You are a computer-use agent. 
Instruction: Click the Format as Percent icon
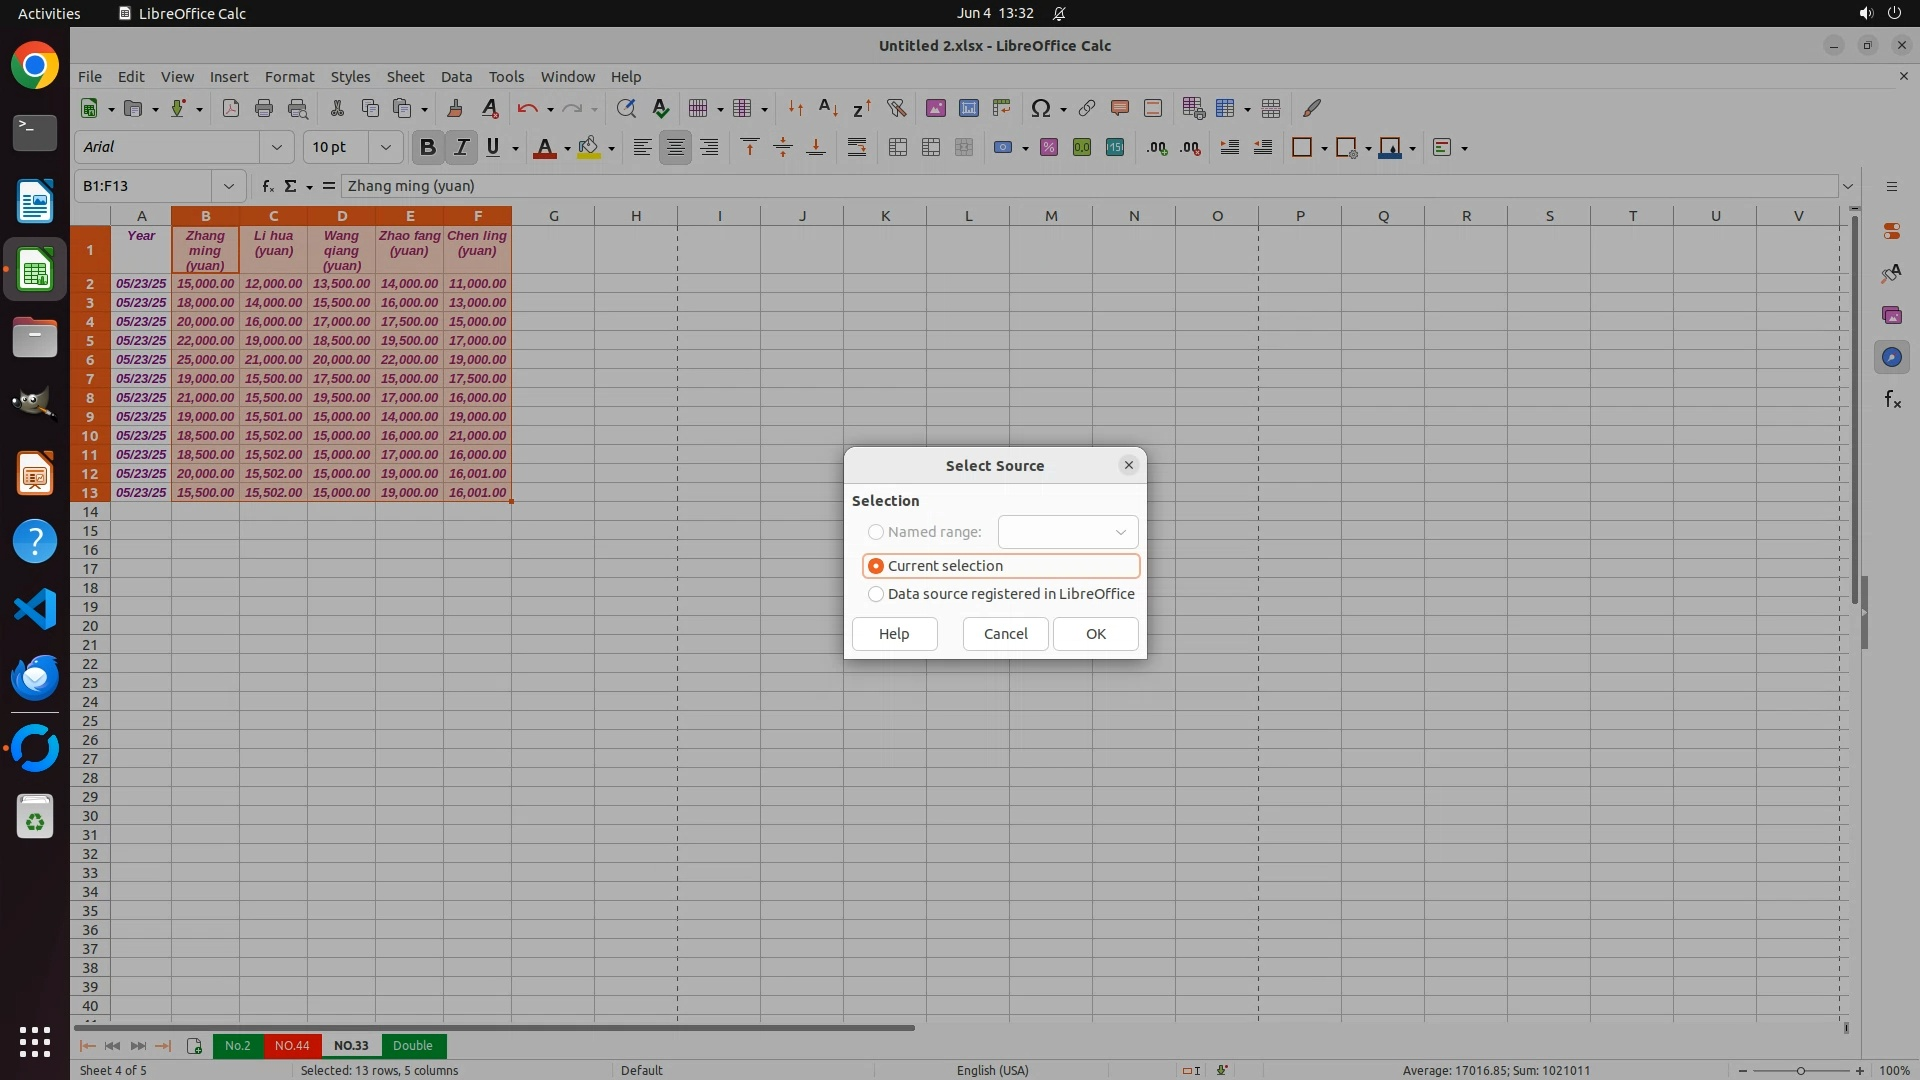click(x=1048, y=147)
